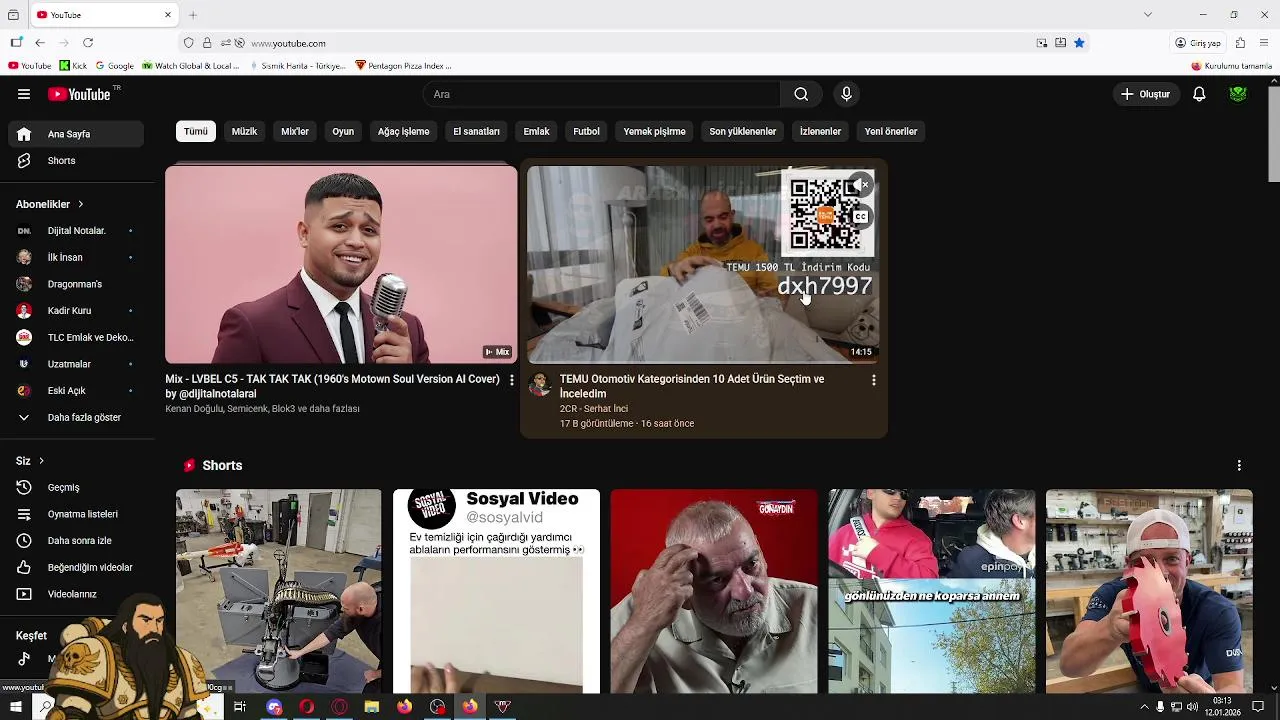The image size is (1280, 720).
Task: Click the YouTube logo
Action: pyautogui.click(x=80, y=94)
